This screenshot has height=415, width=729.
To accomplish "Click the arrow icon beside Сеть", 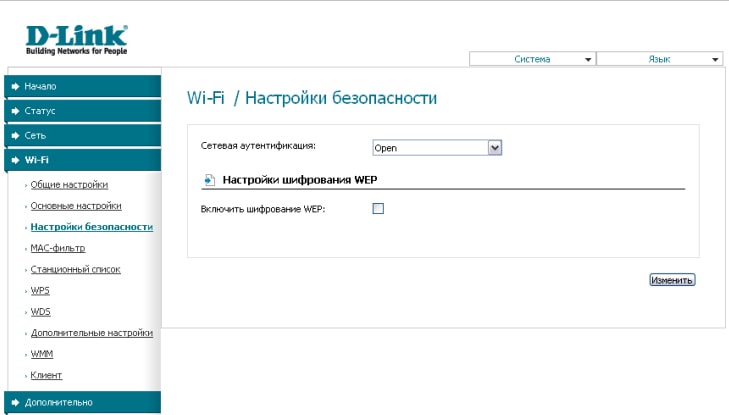I will coord(16,135).
